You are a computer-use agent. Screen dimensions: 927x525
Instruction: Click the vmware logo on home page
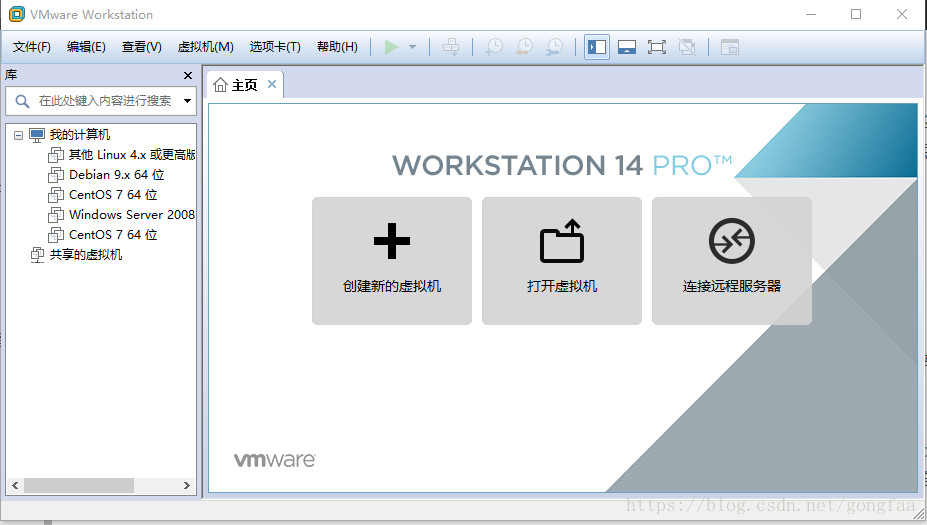pos(275,460)
